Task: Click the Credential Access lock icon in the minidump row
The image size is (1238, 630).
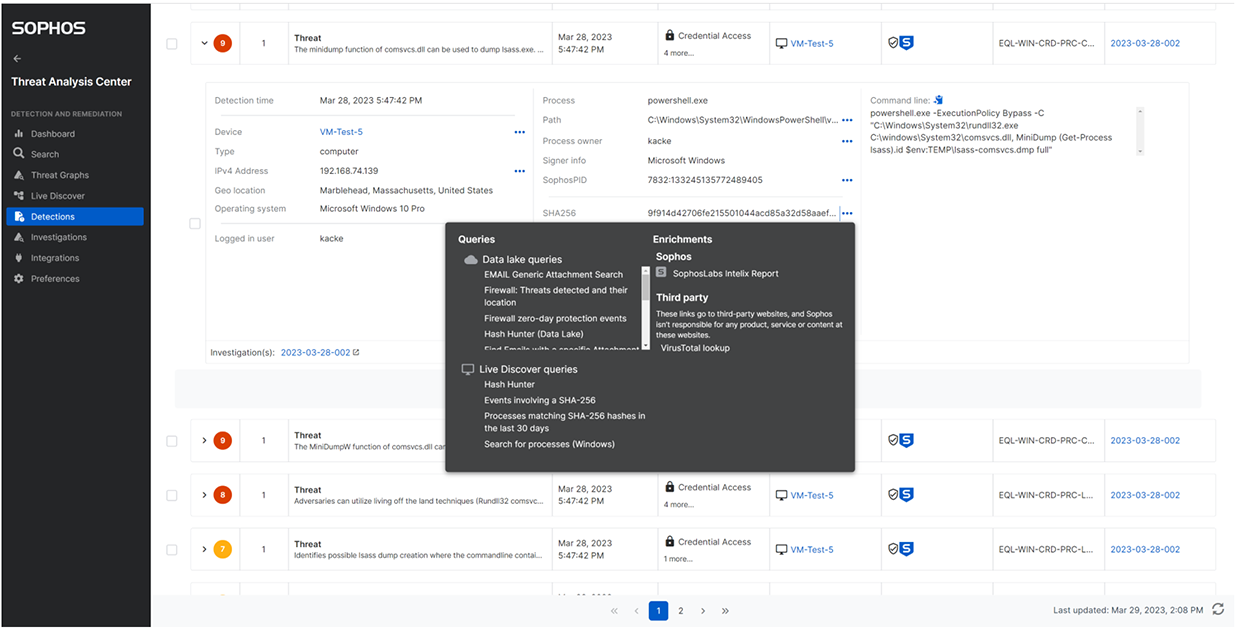Action: click(x=669, y=35)
